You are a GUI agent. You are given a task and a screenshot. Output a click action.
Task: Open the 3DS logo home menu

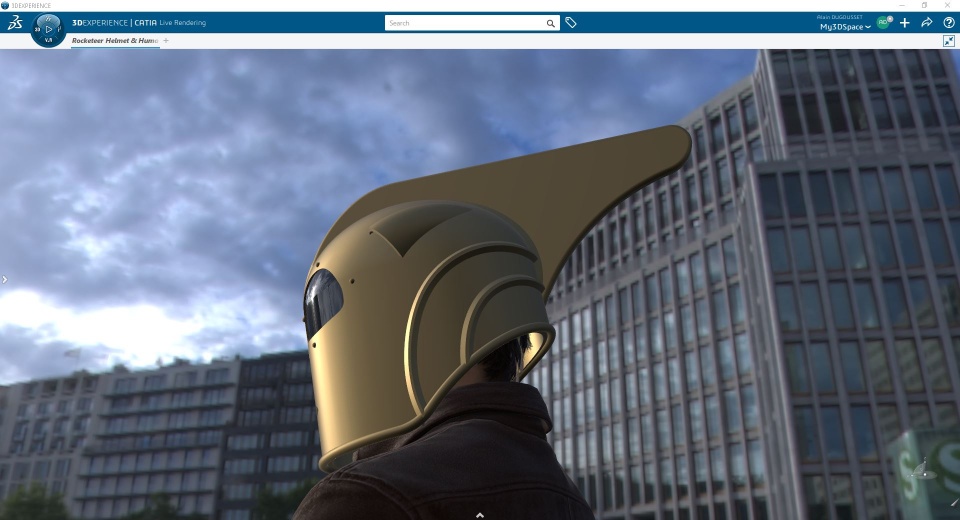point(15,23)
